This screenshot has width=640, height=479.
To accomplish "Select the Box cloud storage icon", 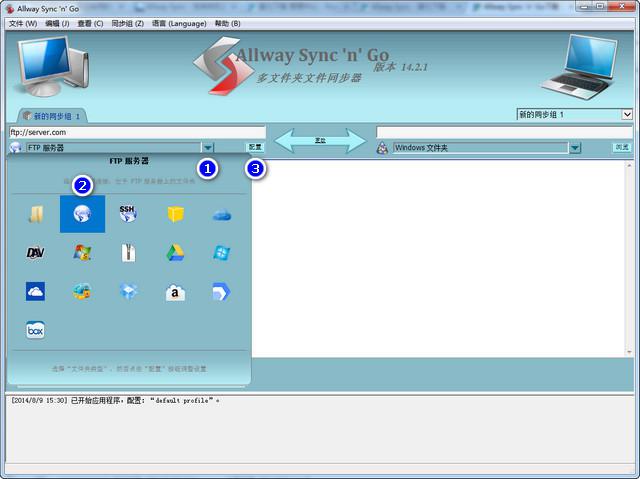I will [x=35, y=330].
